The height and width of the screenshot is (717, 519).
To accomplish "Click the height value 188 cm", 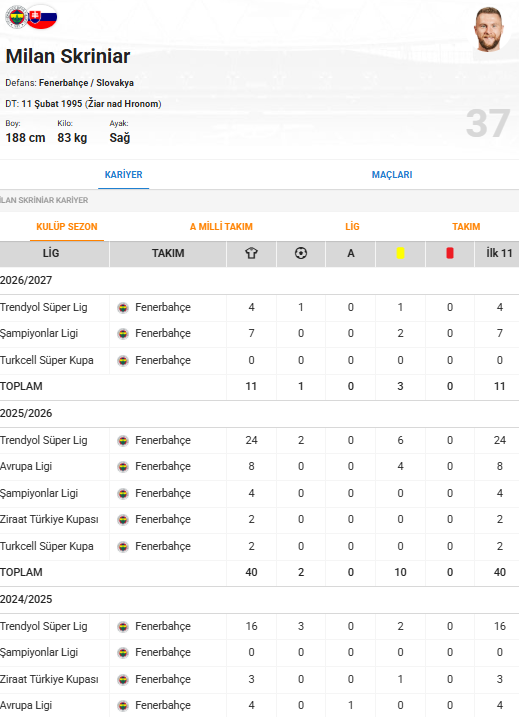I will click(x=26, y=138).
